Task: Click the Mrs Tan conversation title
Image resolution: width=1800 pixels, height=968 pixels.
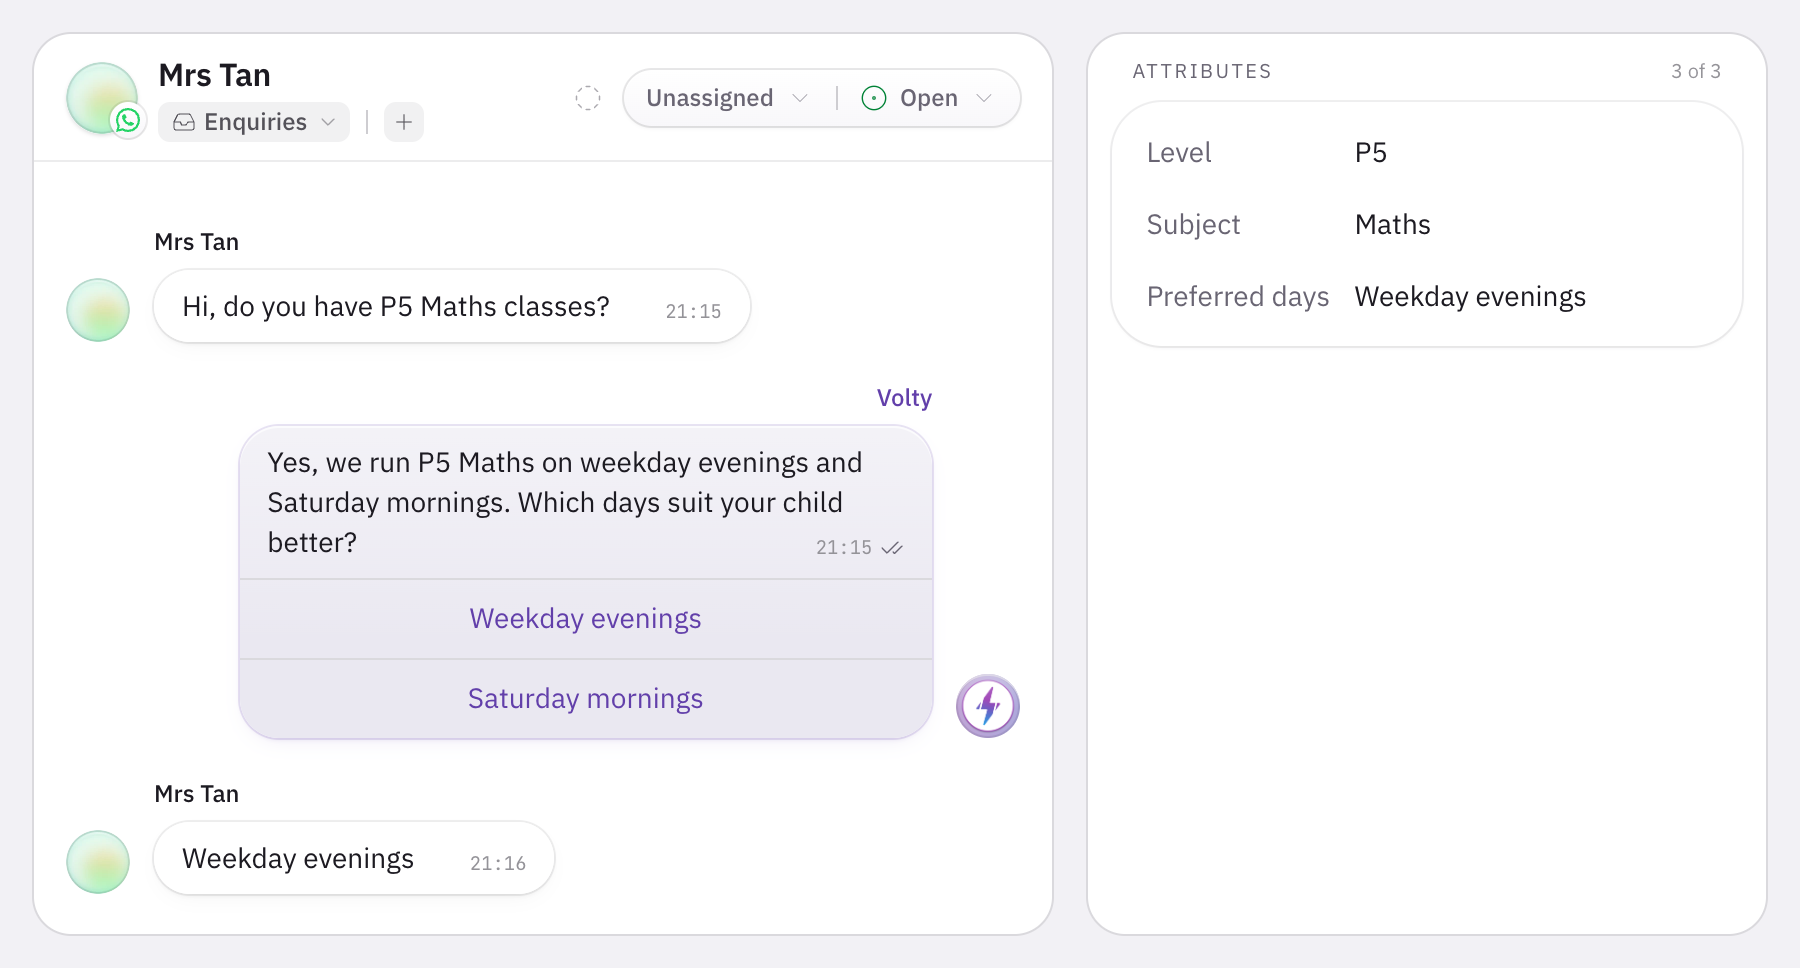Action: click(215, 75)
